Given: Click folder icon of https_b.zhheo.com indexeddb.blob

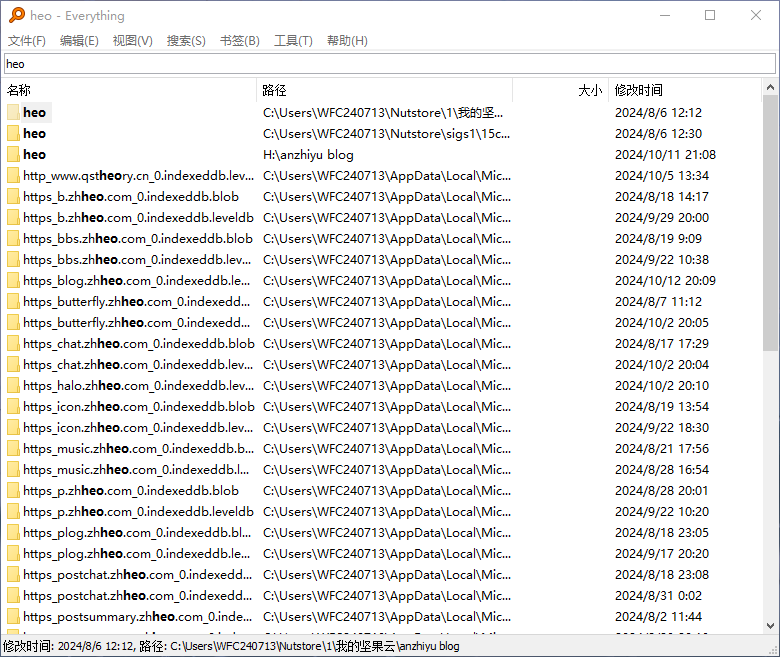Looking at the screenshot, I should [x=14, y=197].
